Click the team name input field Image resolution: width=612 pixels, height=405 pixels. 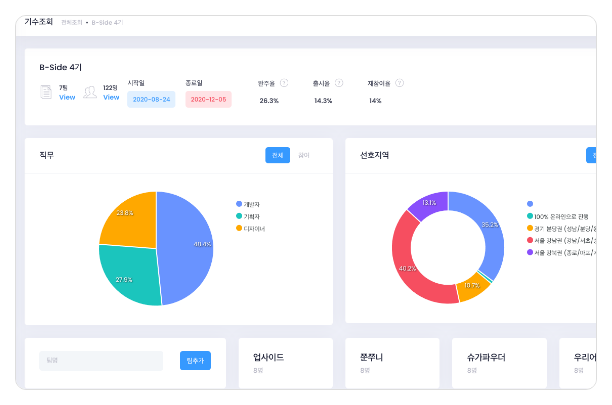(102, 361)
